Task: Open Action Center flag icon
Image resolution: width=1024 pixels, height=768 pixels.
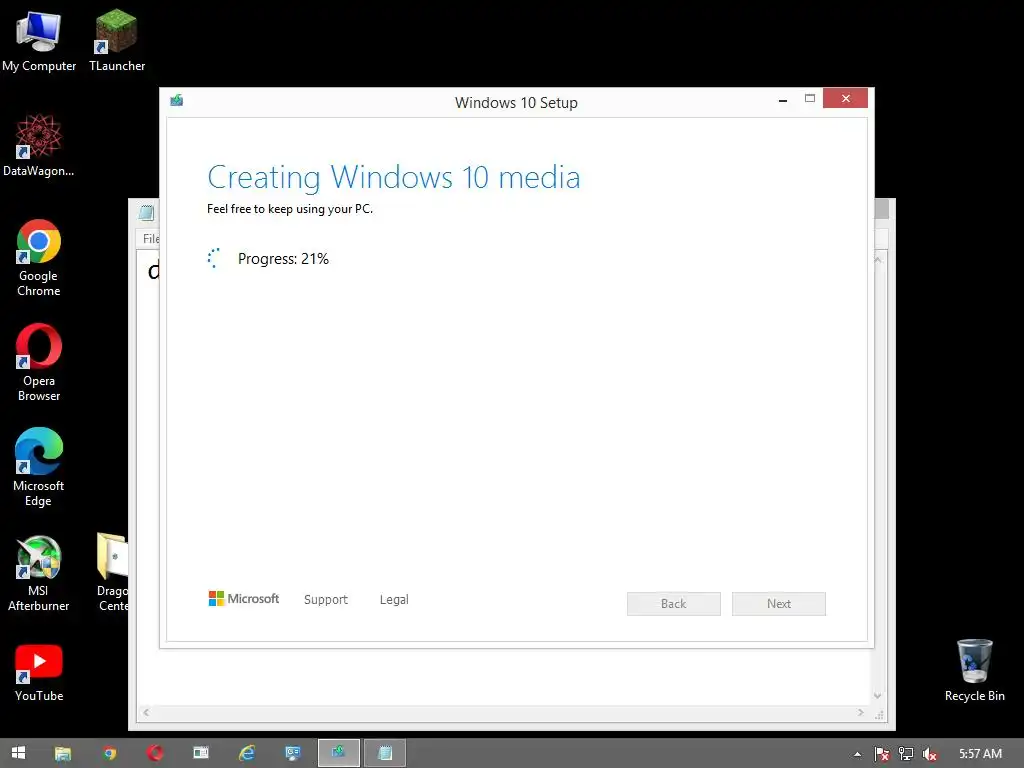Action: (x=881, y=754)
